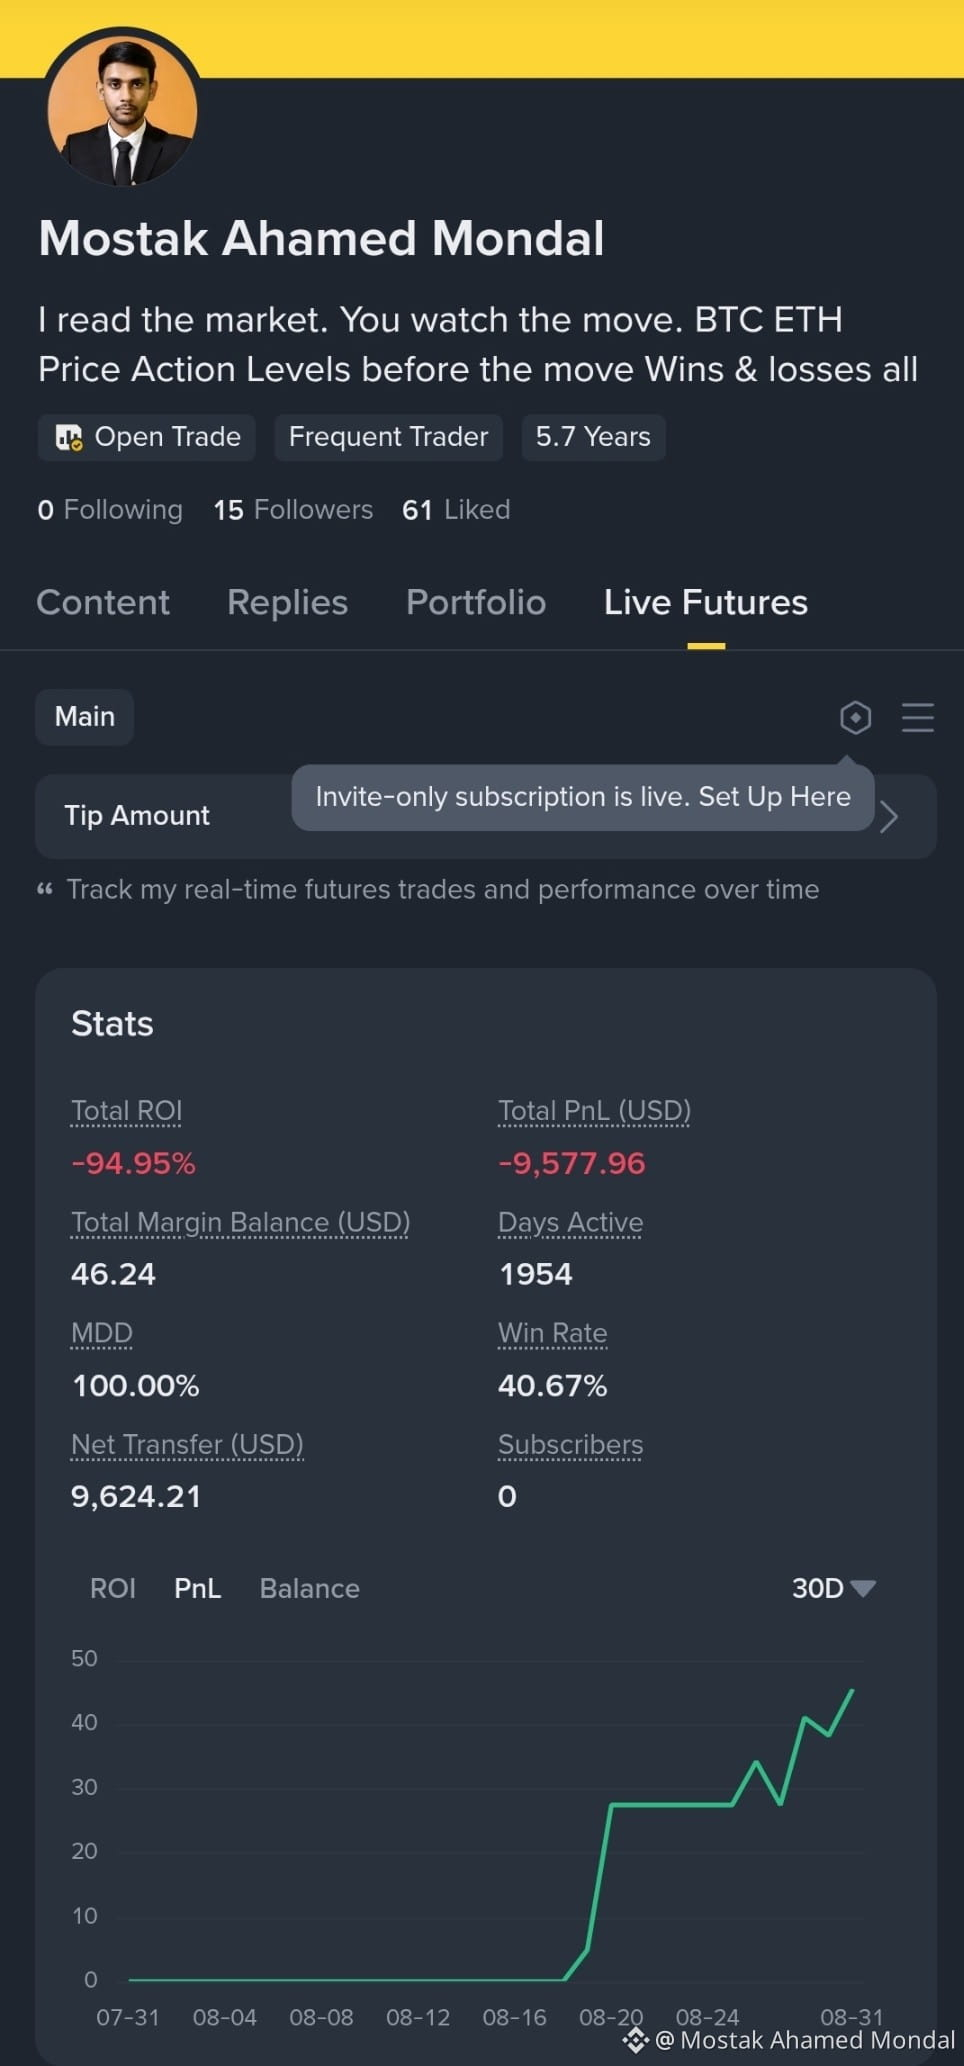Screen dimensions: 964x2066
Task: Tap the MDD info label
Action: point(102,1333)
